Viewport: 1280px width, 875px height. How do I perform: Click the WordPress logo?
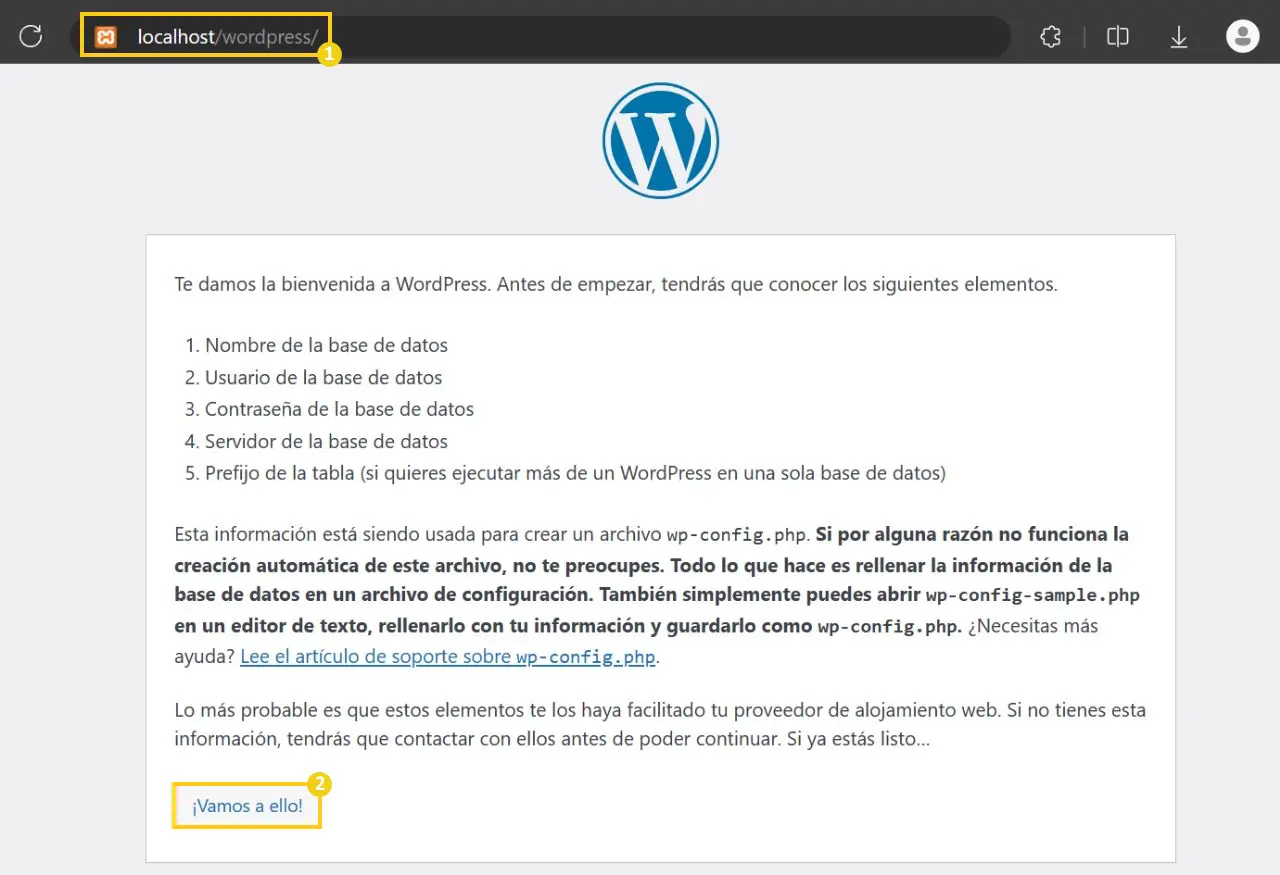coord(660,140)
